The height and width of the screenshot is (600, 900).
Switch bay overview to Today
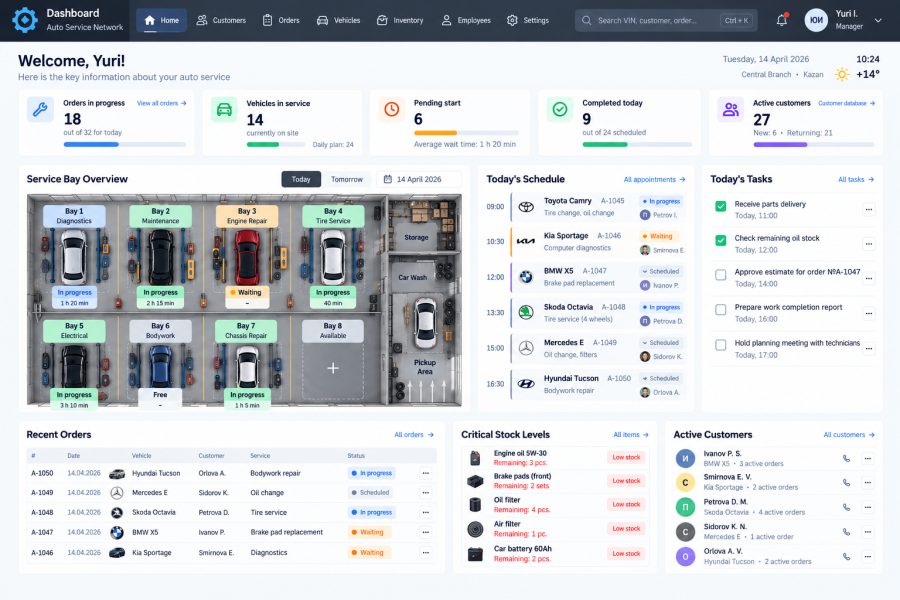[x=301, y=179]
